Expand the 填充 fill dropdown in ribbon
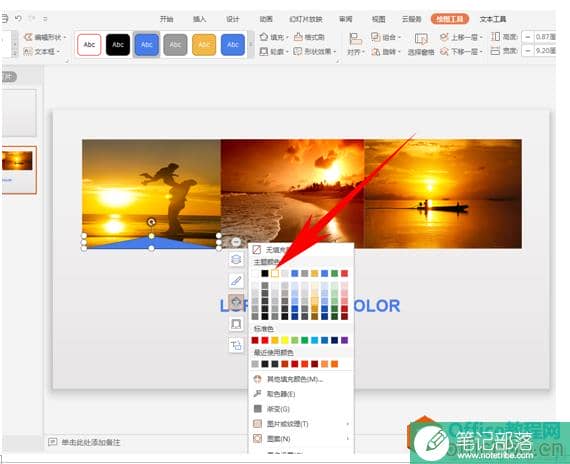 coord(287,37)
